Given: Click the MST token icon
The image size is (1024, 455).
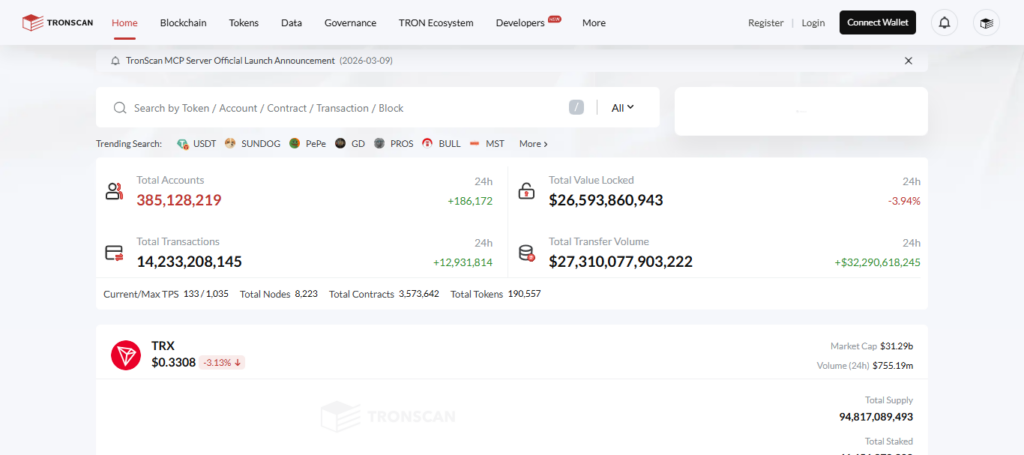Looking at the screenshot, I should click(x=475, y=144).
